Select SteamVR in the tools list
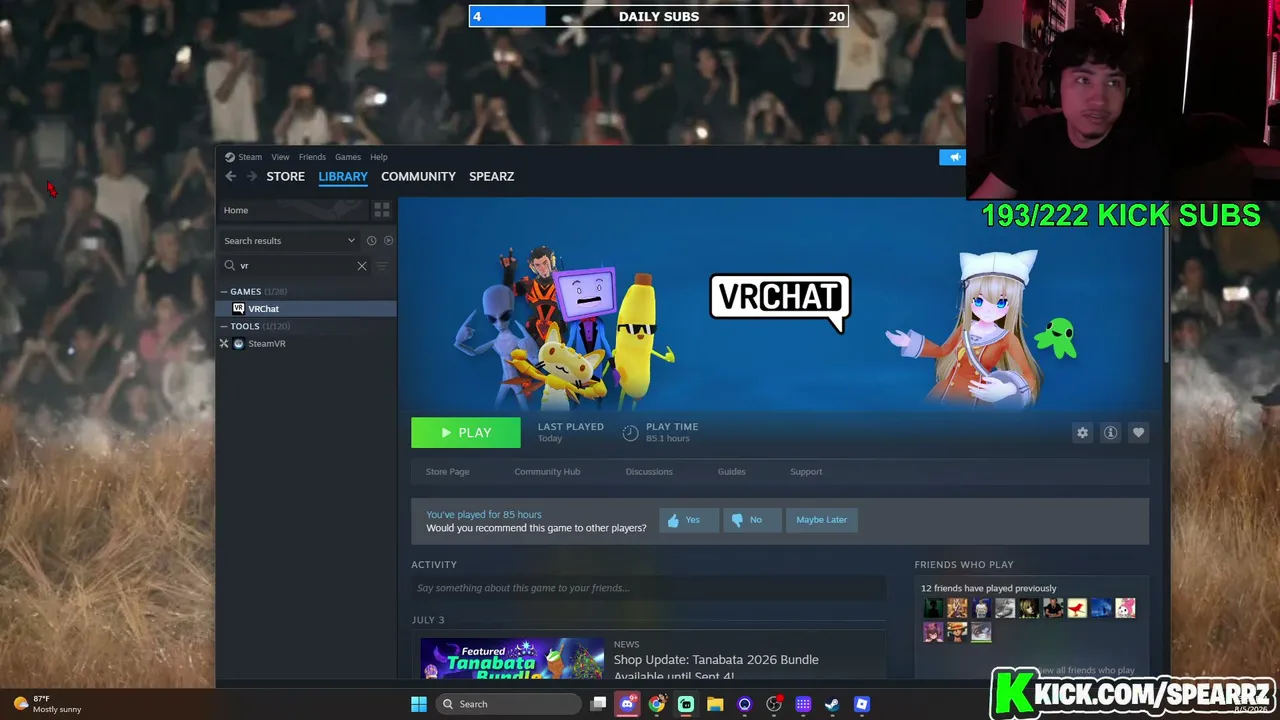 click(307, 344)
